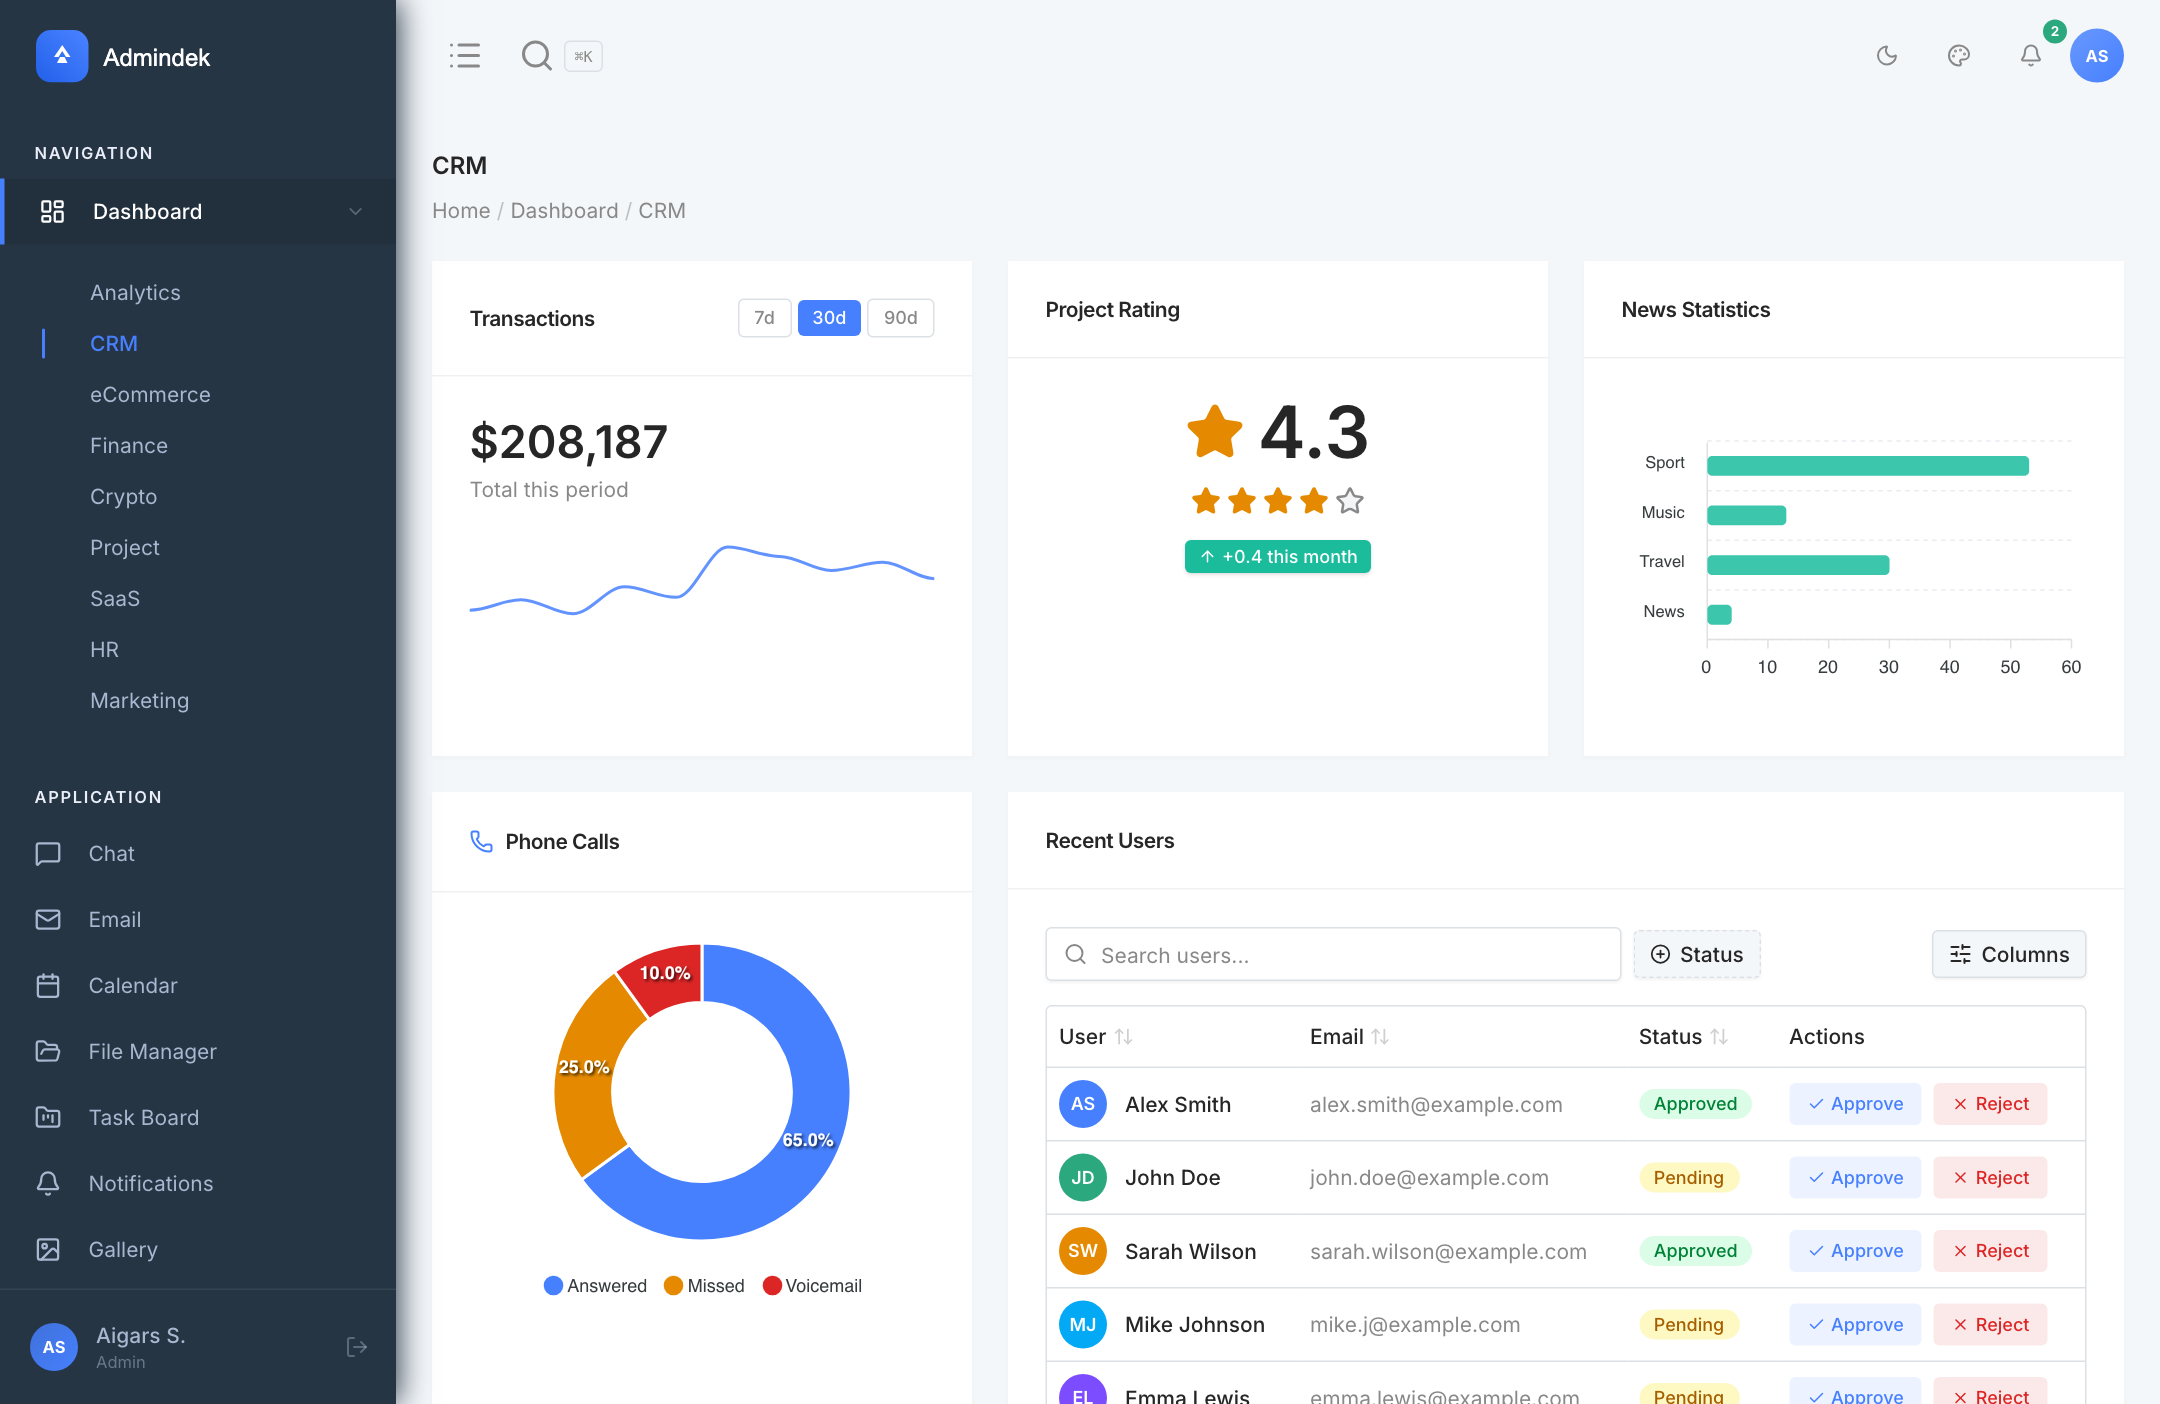Open the Status filter dropdown
The width and height of the screenshot is (2160, 1404).
1696,954
